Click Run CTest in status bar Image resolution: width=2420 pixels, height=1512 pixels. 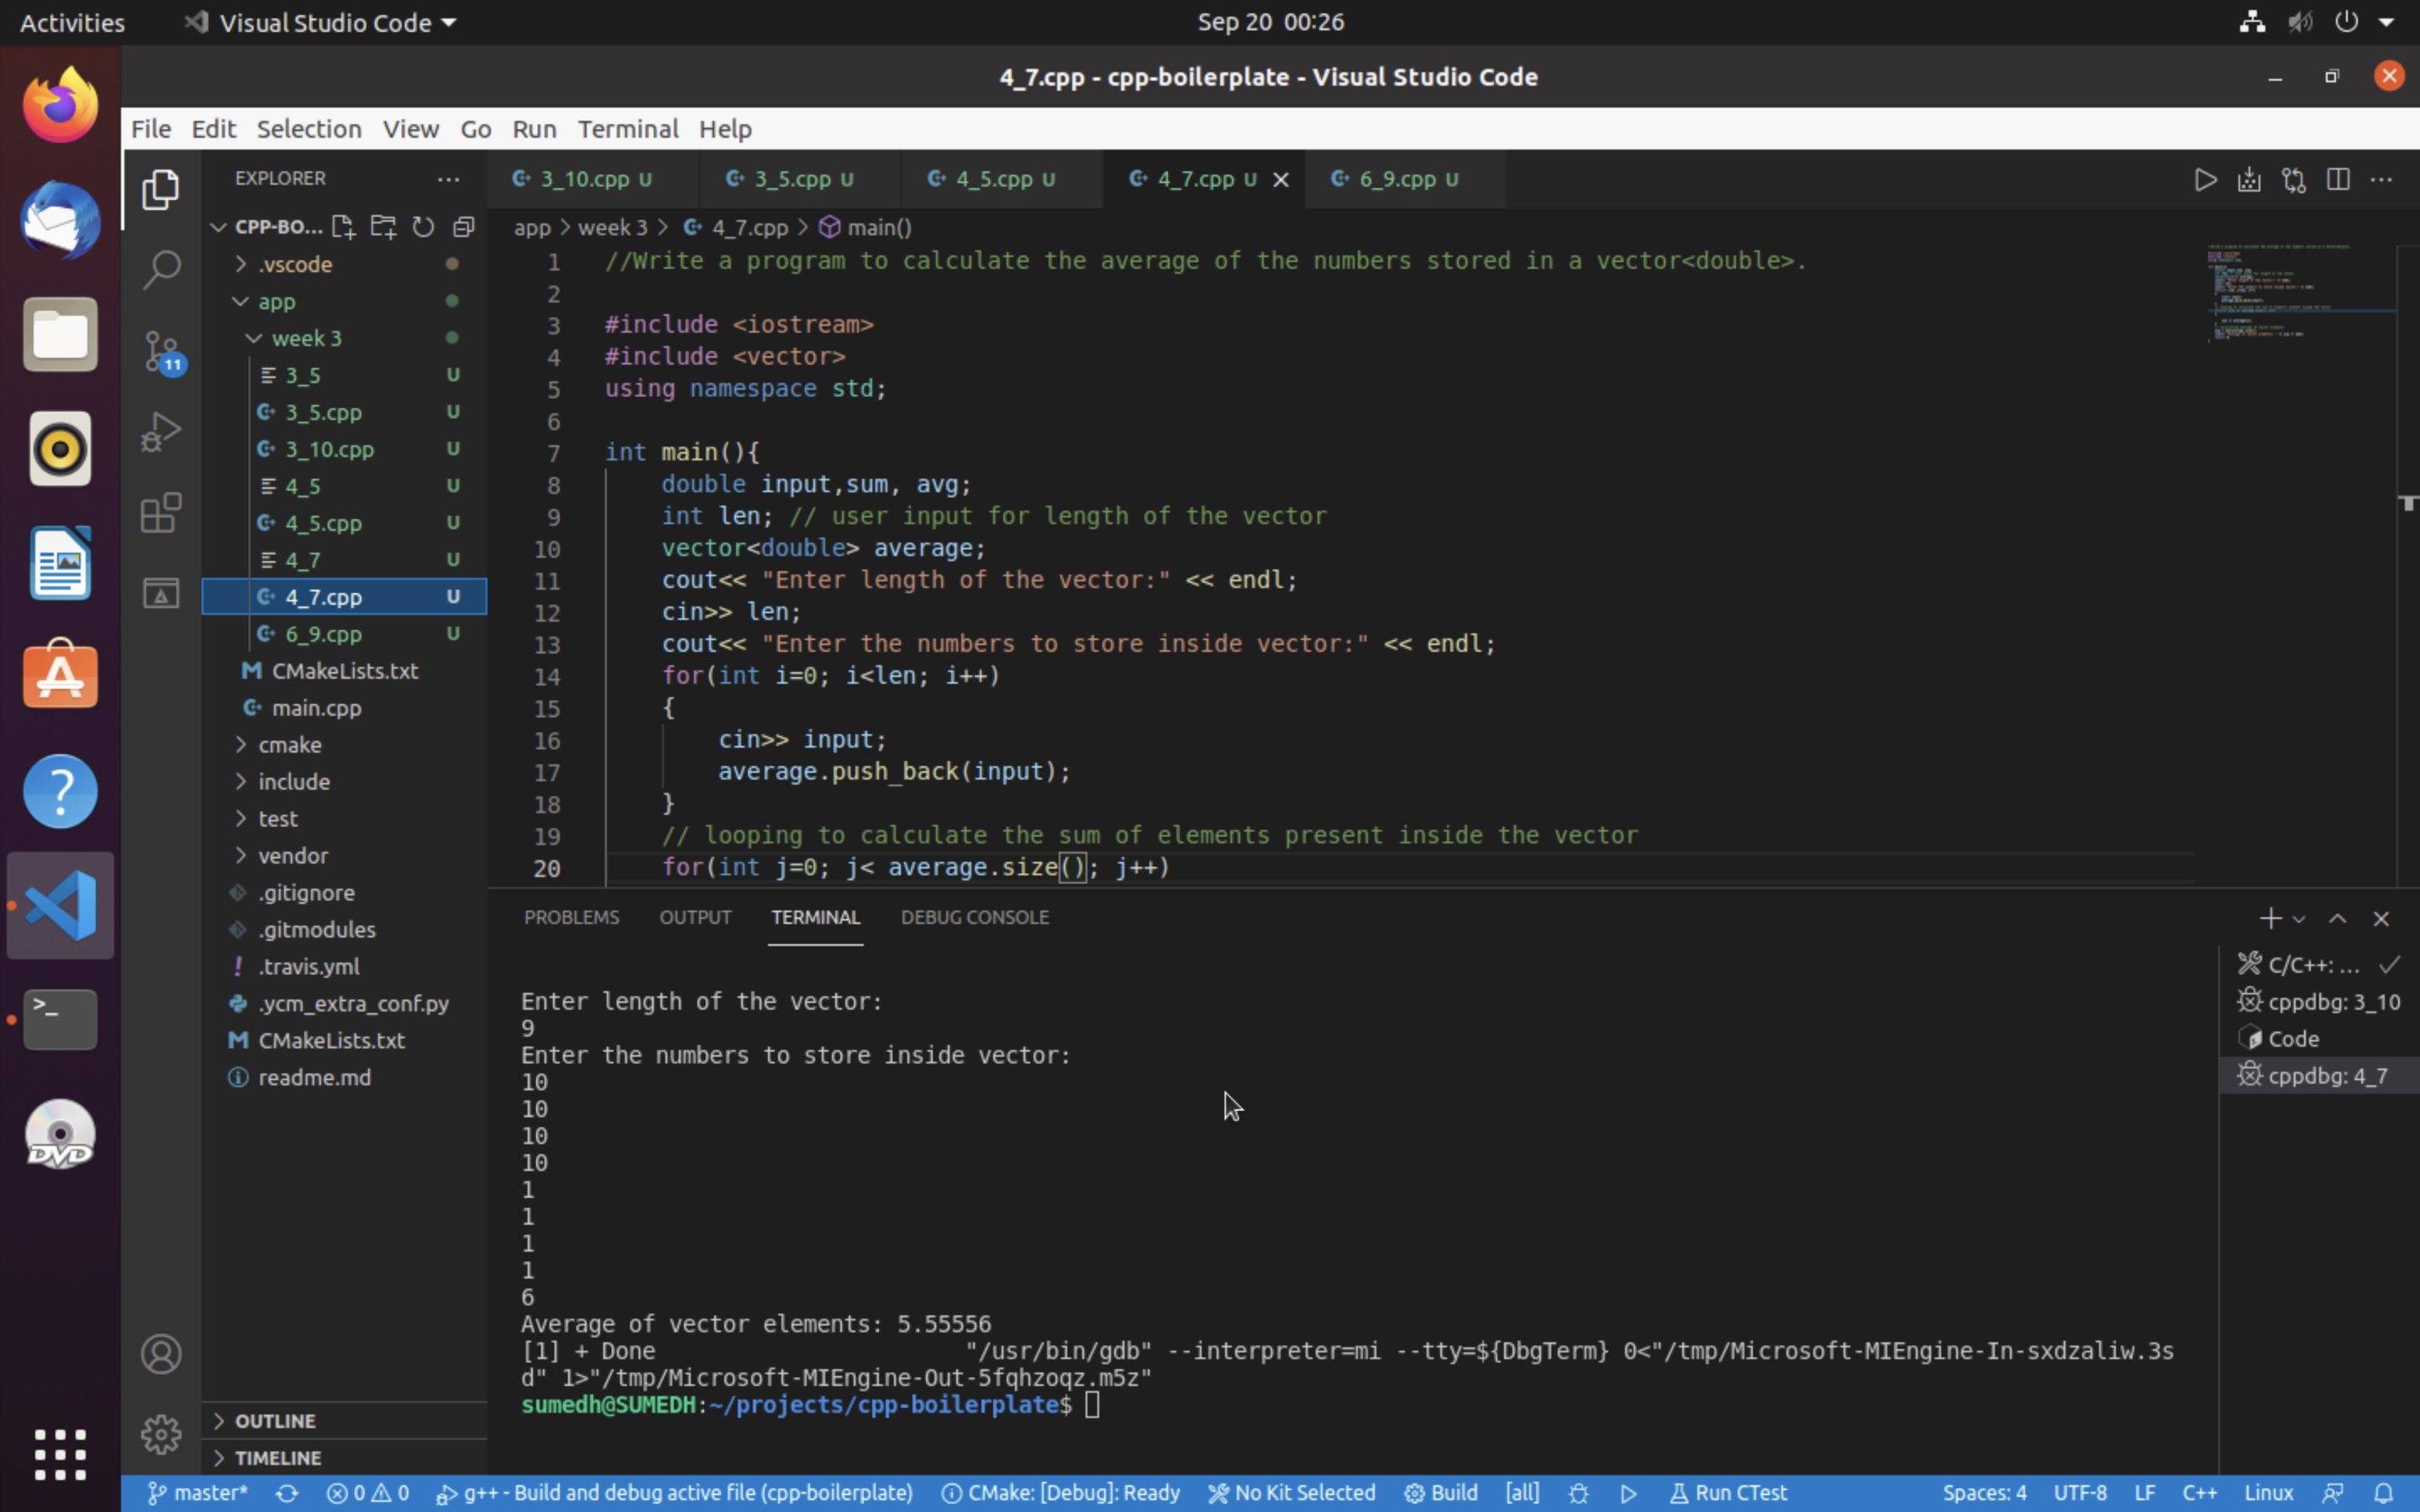pos(1729,1493)
